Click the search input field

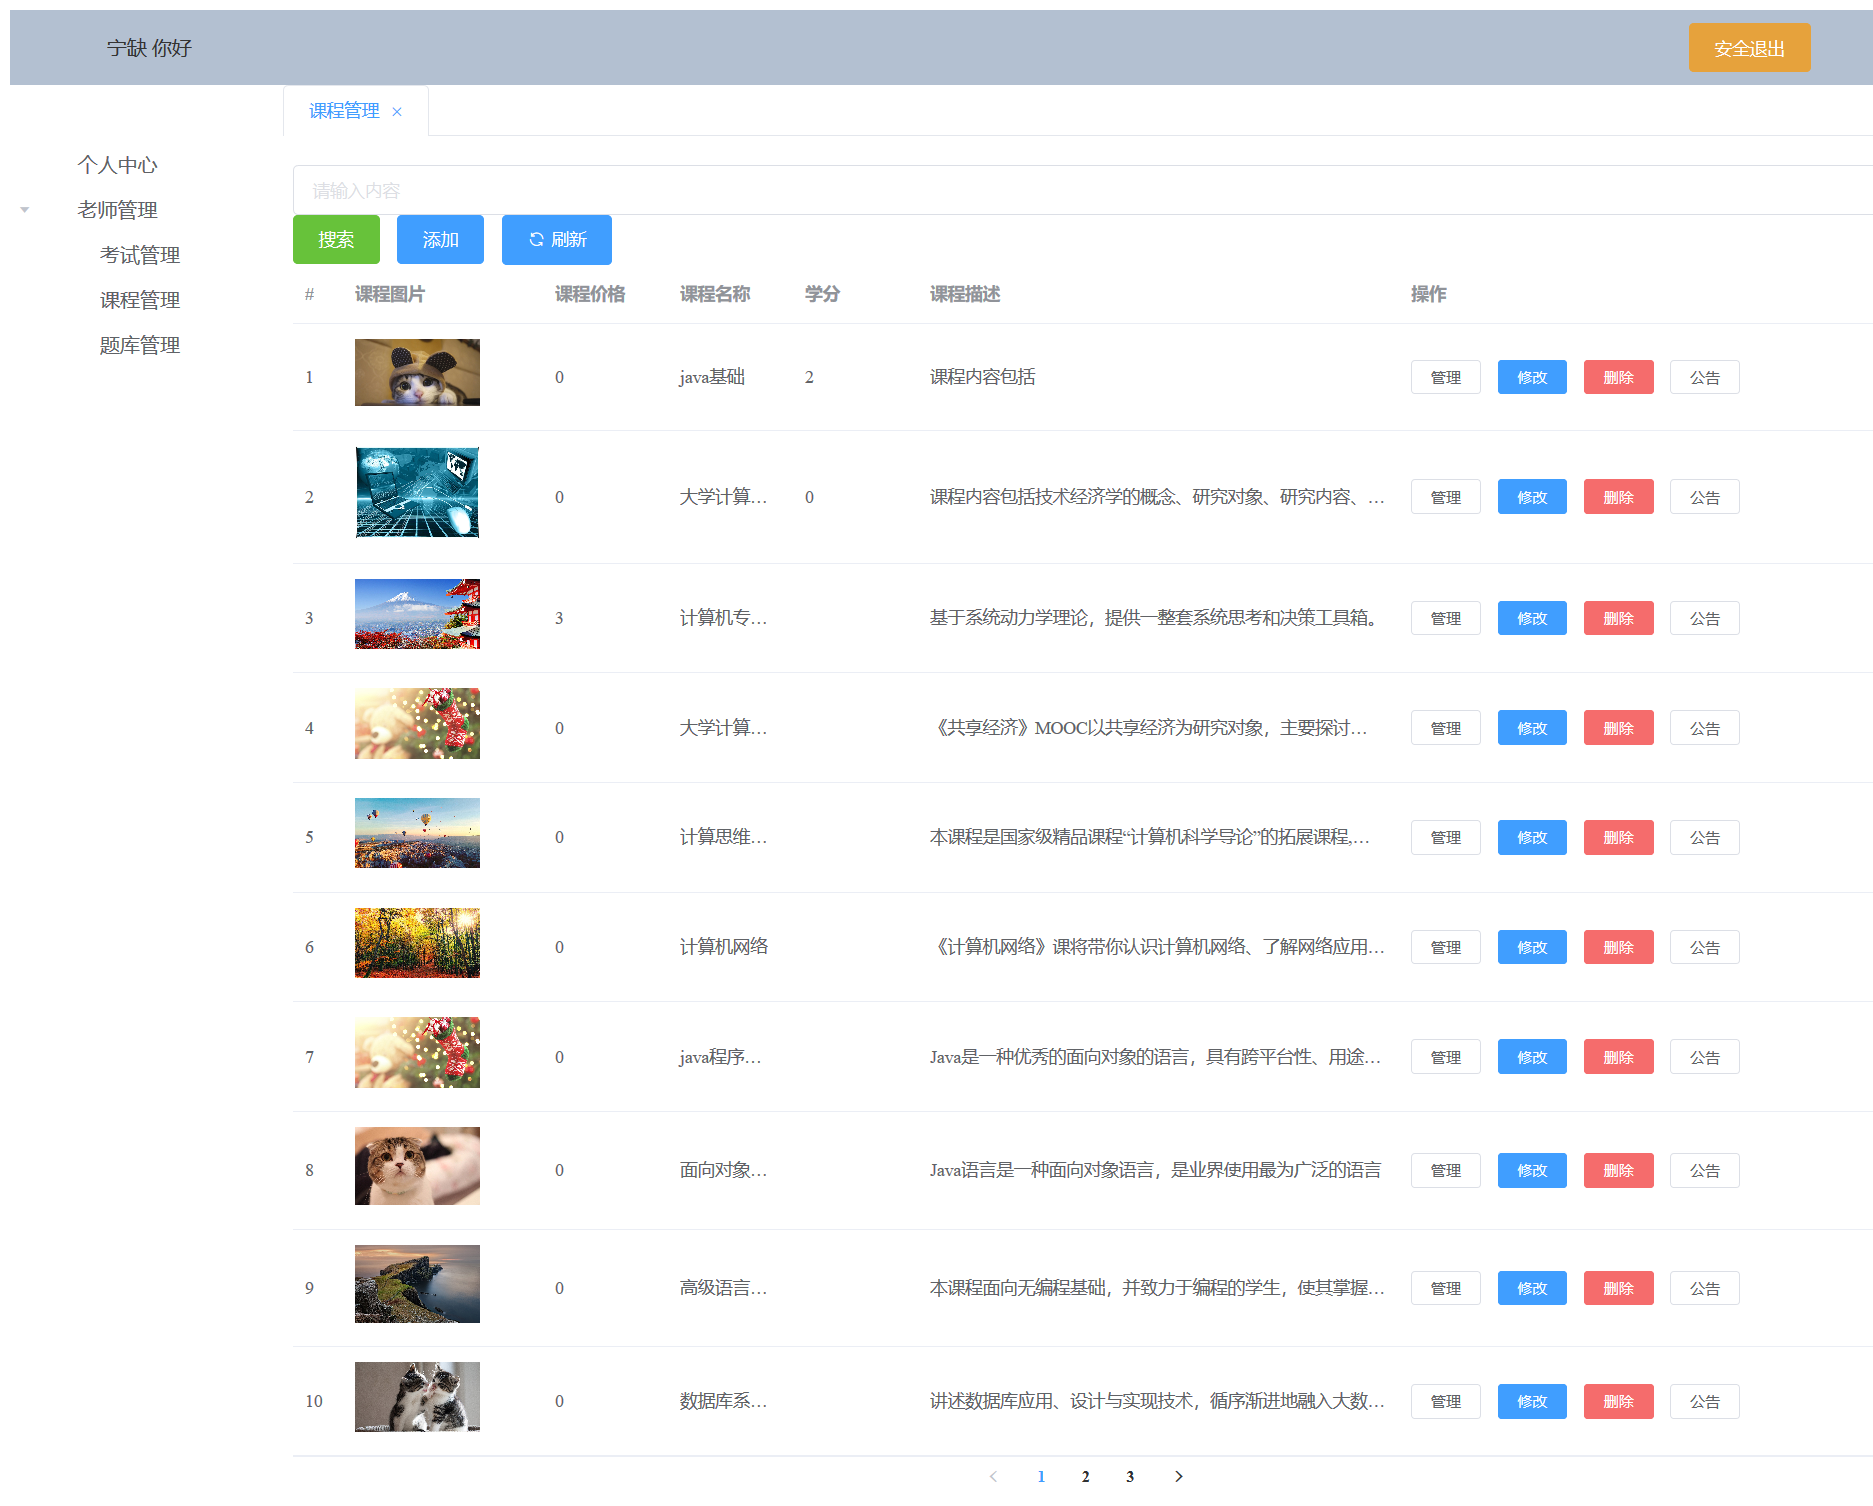pyautogui.click(x=900, y=189)
